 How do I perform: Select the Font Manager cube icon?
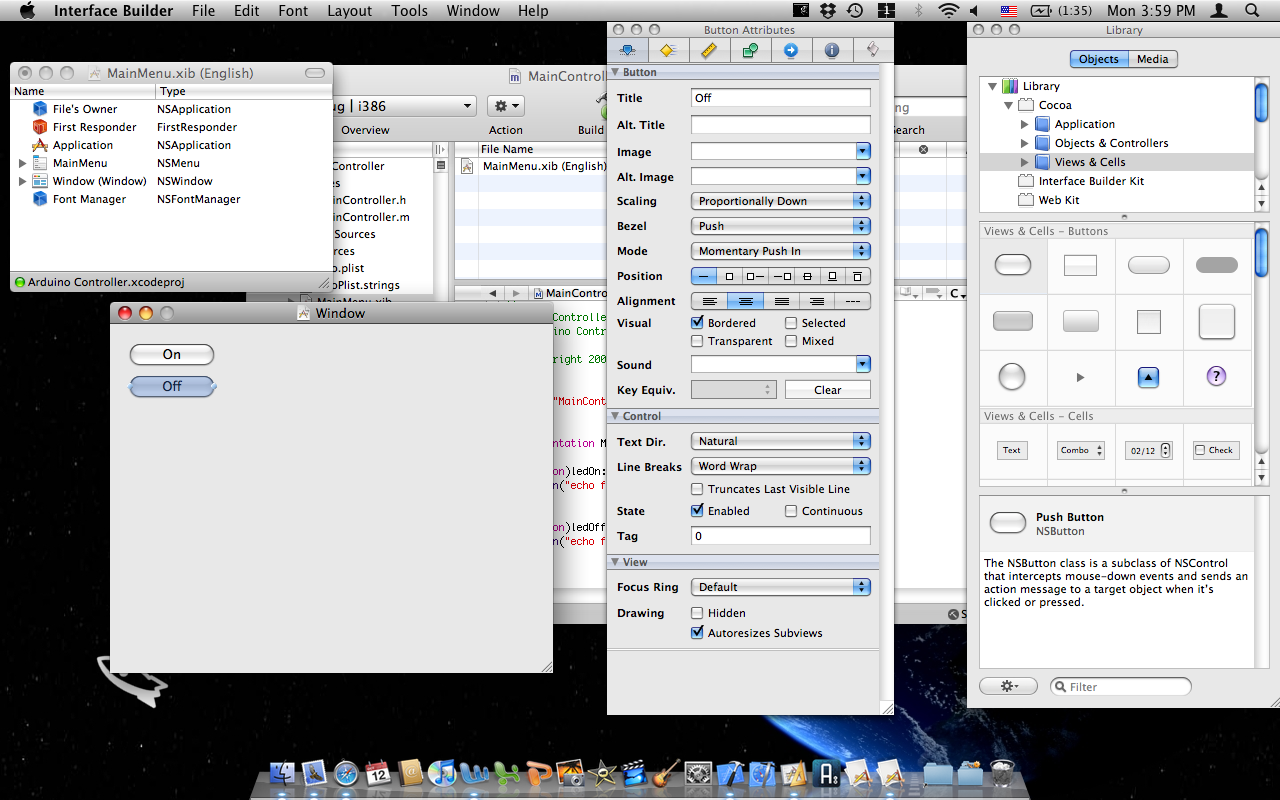click(x=40, y=199)
